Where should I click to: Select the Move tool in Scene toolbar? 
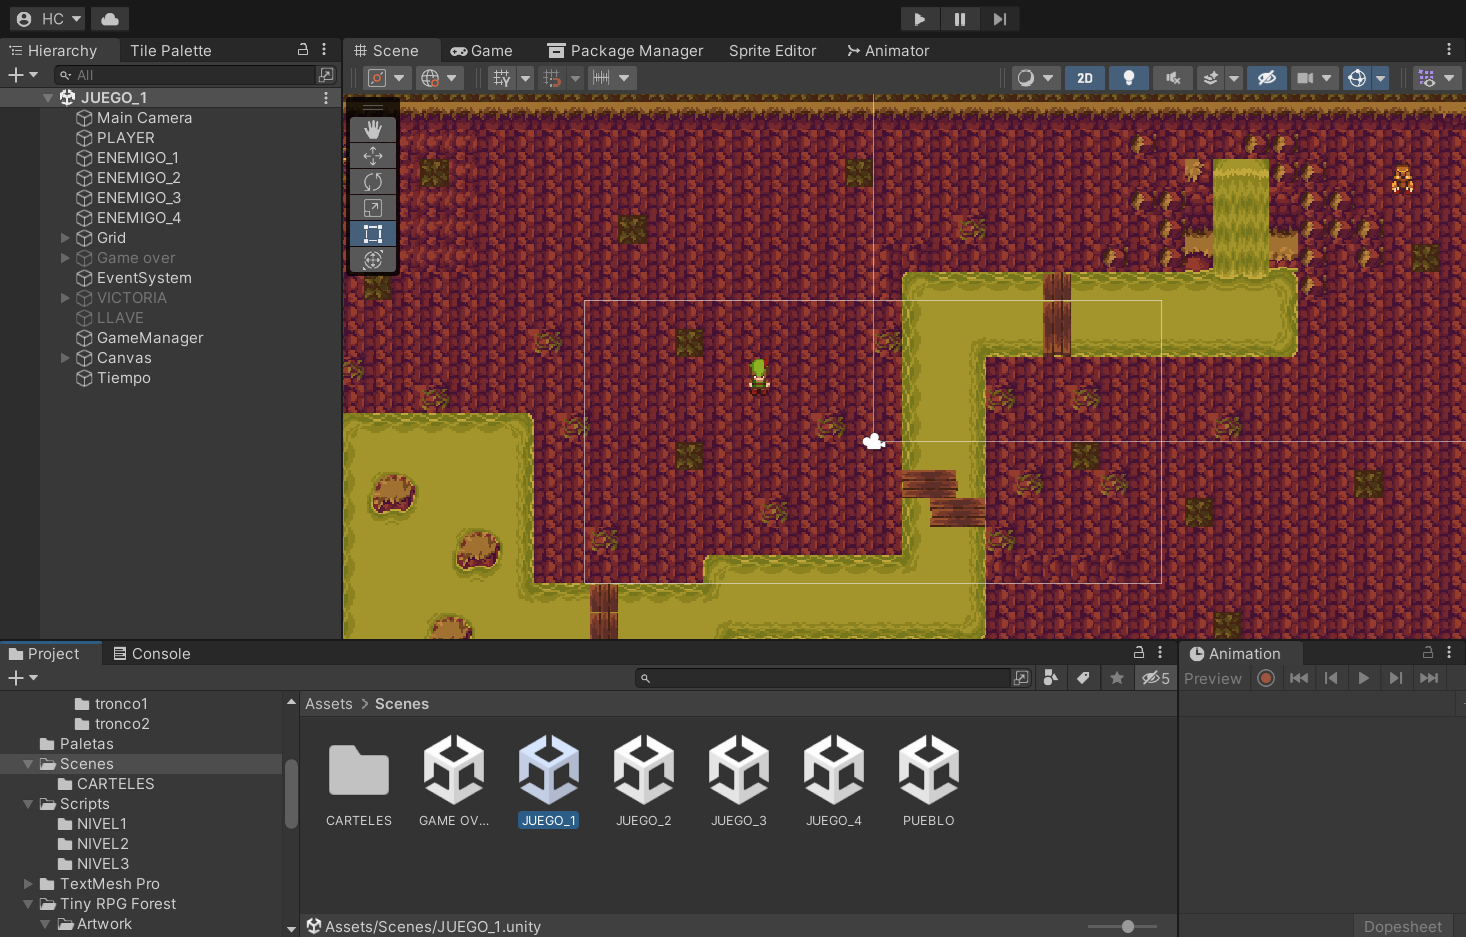[x=373, y=155]
